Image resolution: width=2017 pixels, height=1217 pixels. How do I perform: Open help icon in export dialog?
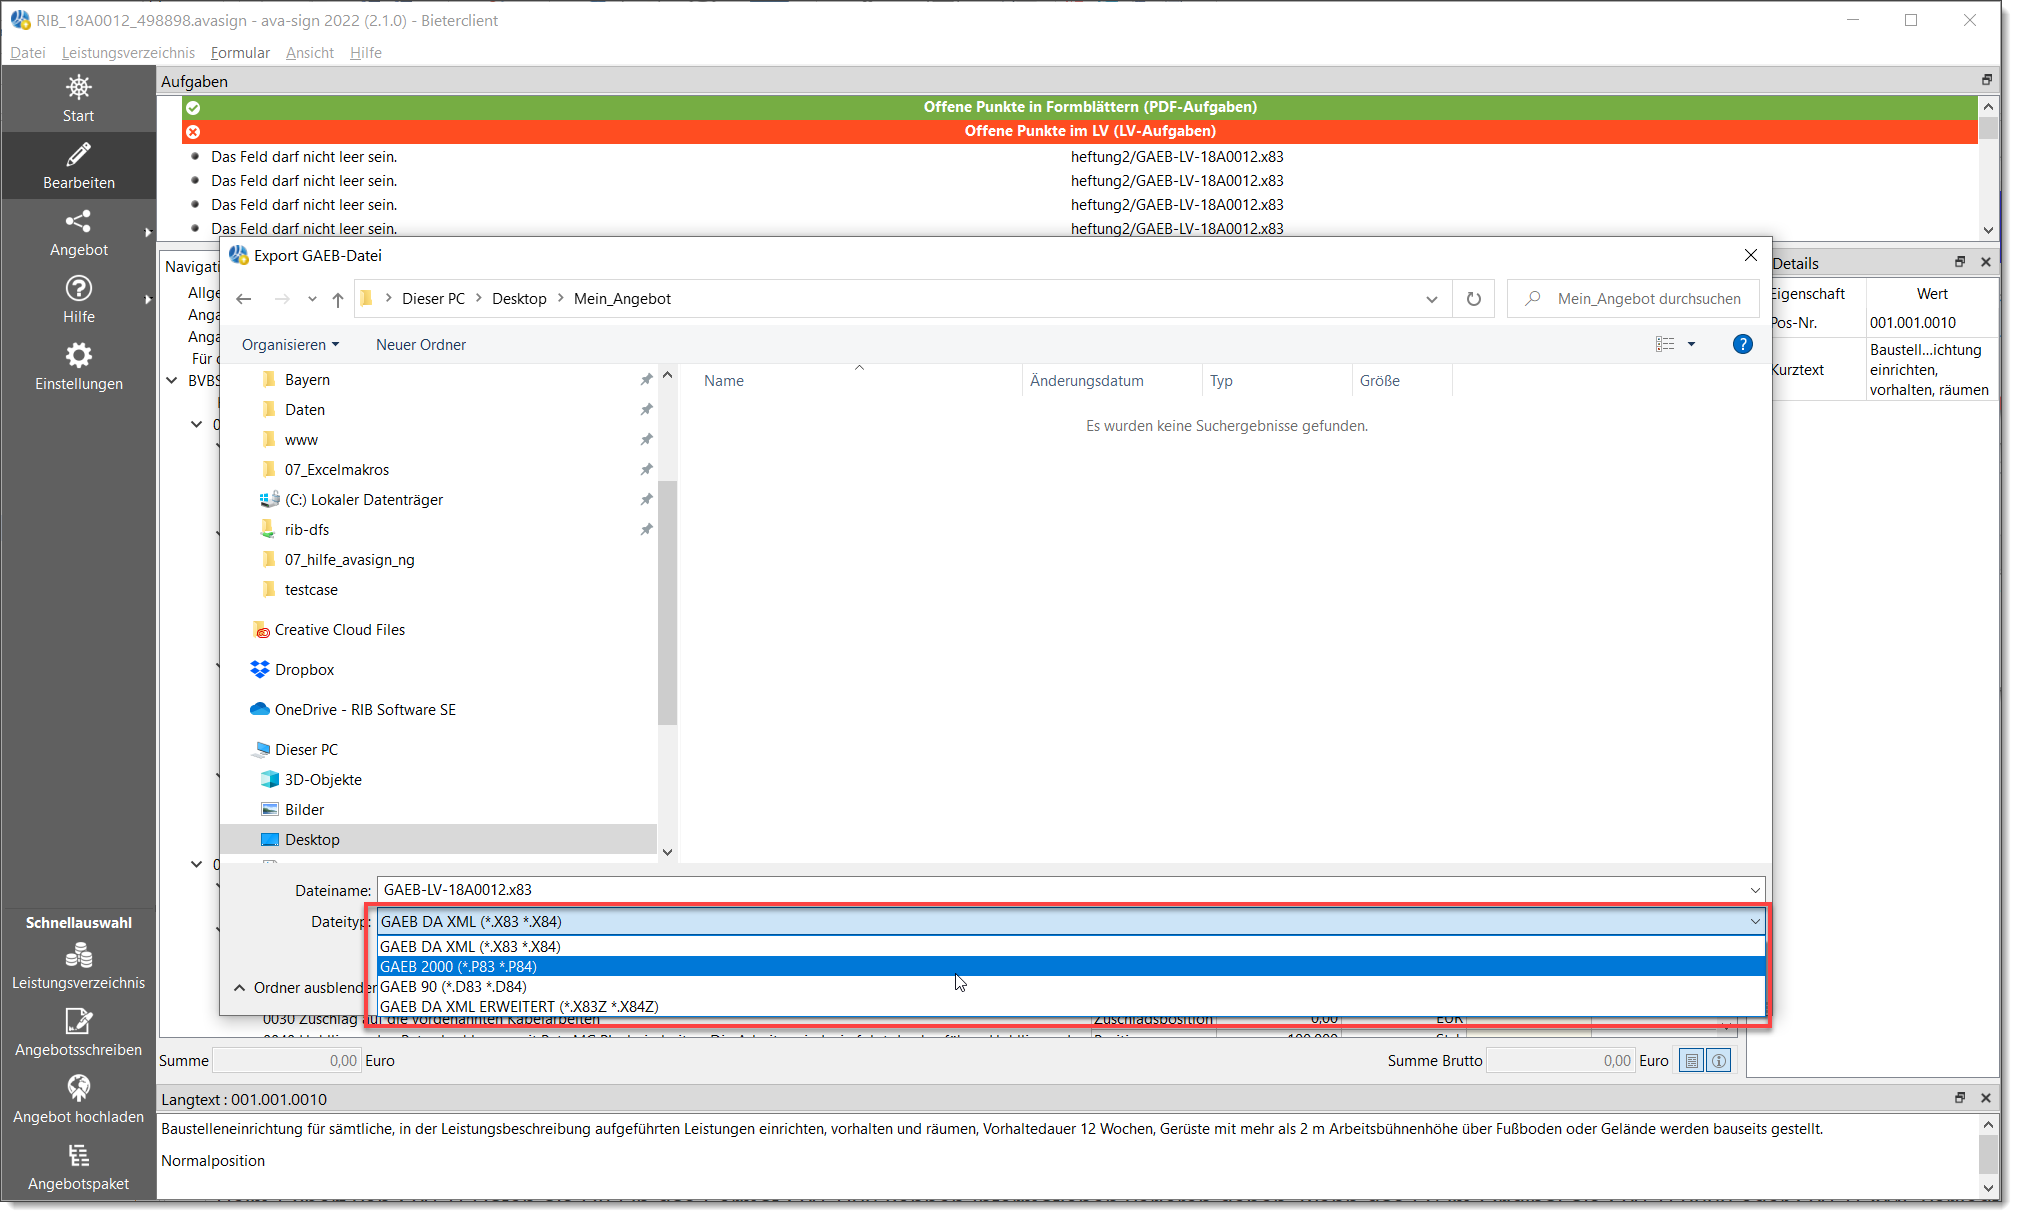pyautogui.click(x=1742, y=344)
